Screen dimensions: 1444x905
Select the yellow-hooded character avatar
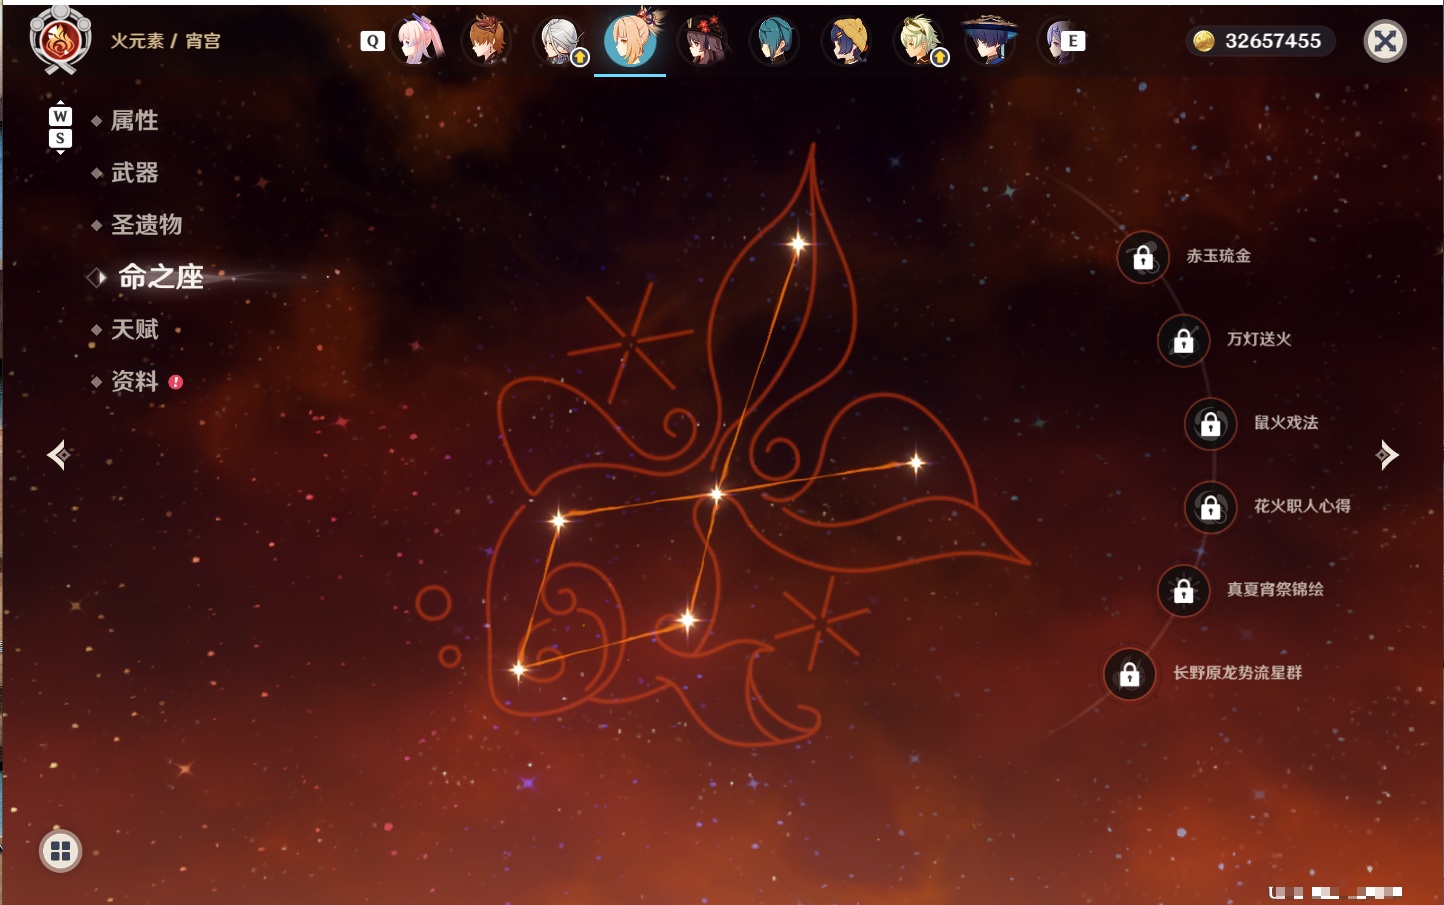click(847, 41)
